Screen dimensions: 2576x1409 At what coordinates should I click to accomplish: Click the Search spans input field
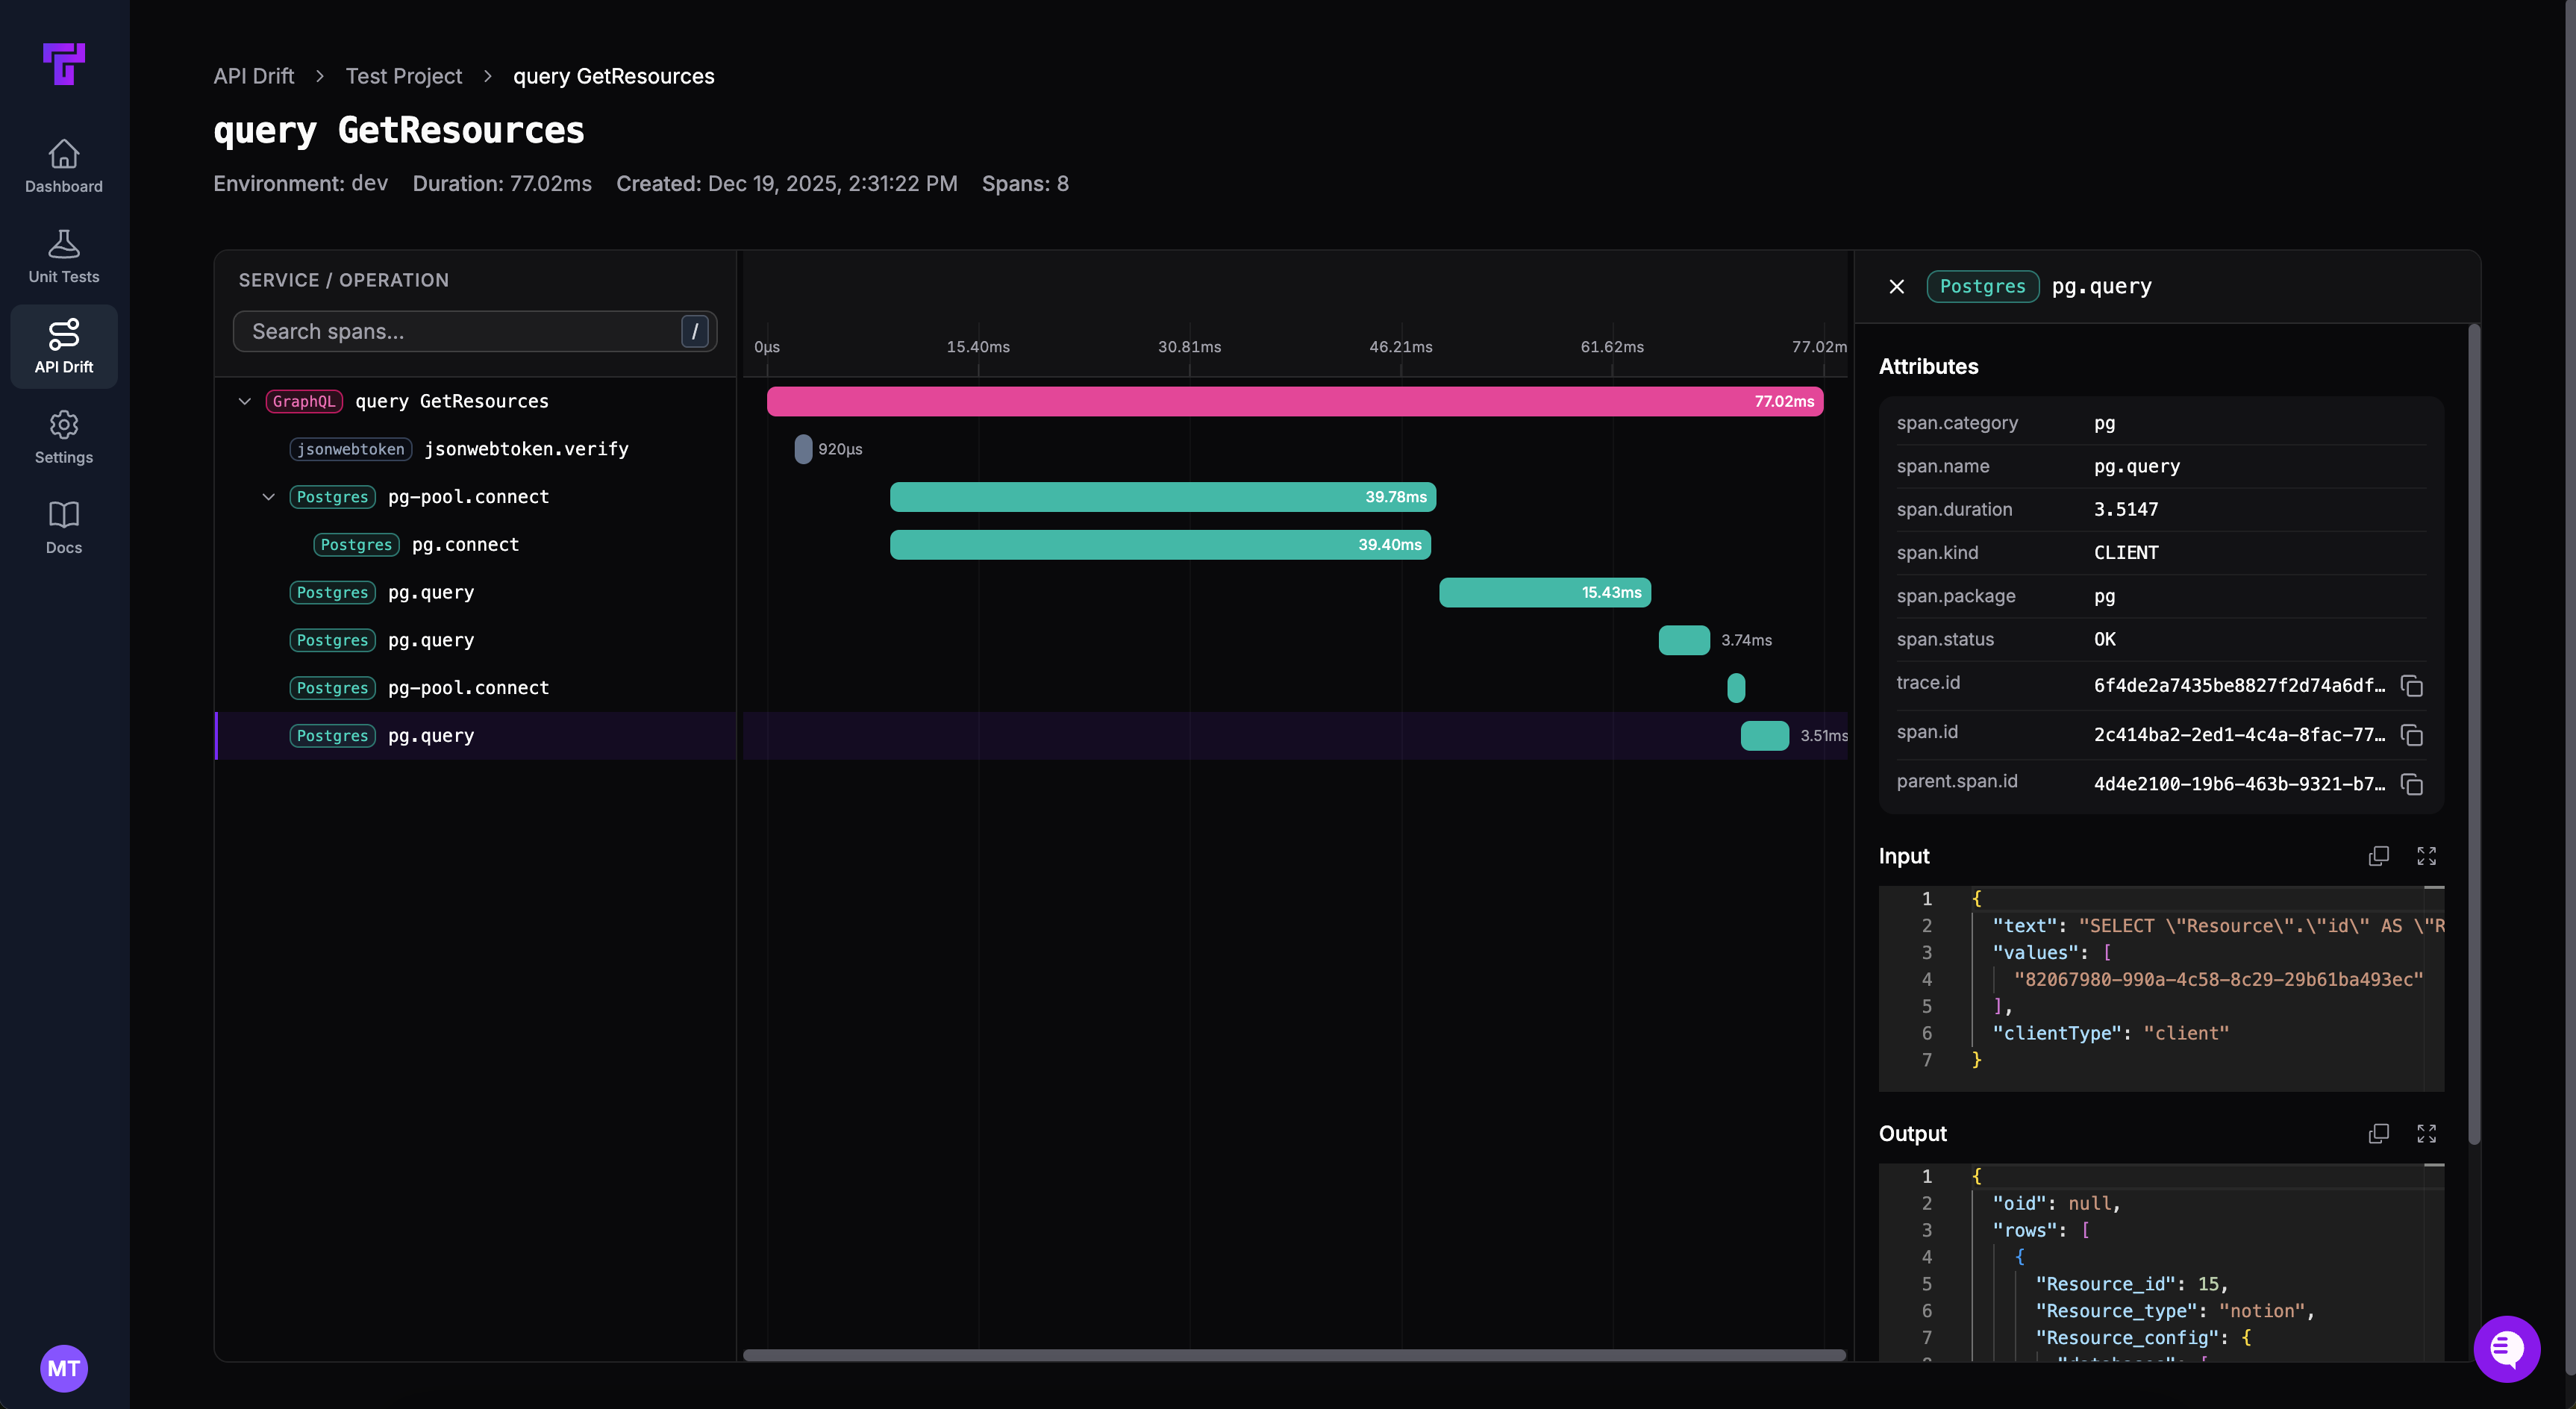pos(460,331)
